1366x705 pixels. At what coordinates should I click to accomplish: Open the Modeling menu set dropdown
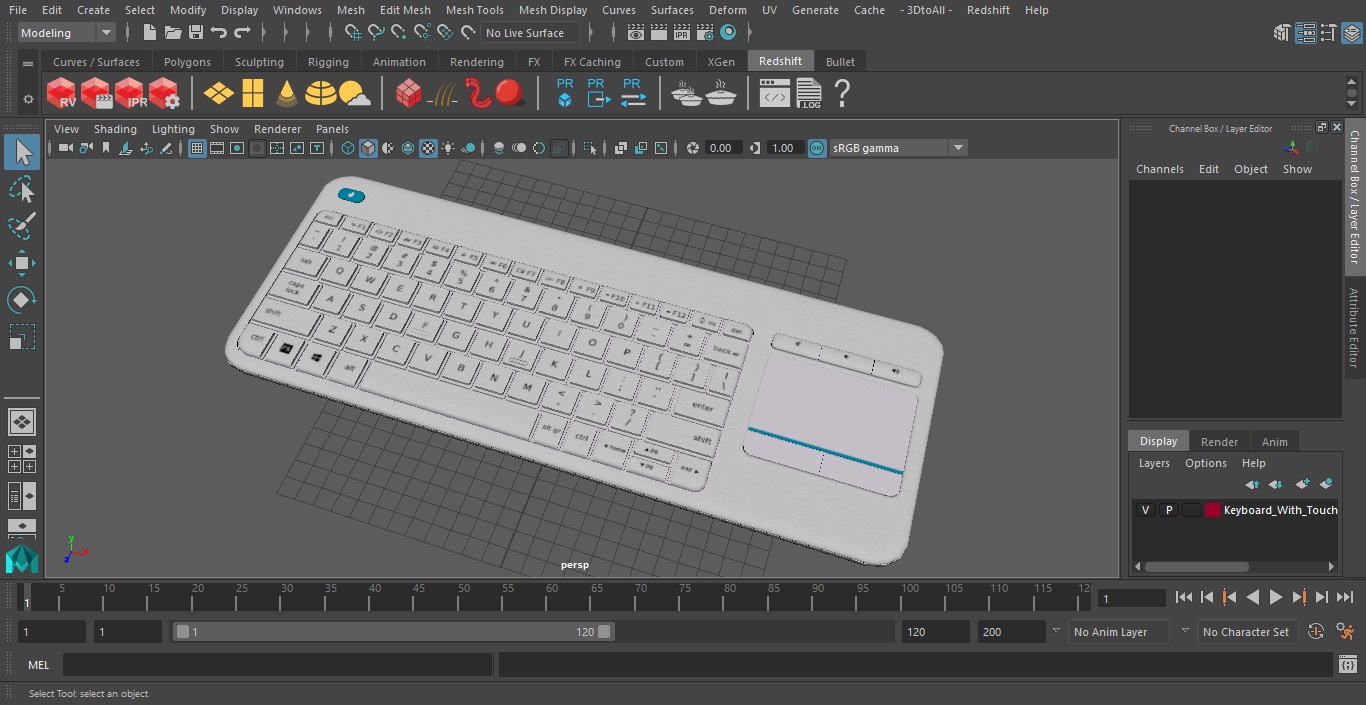[67, 33]
